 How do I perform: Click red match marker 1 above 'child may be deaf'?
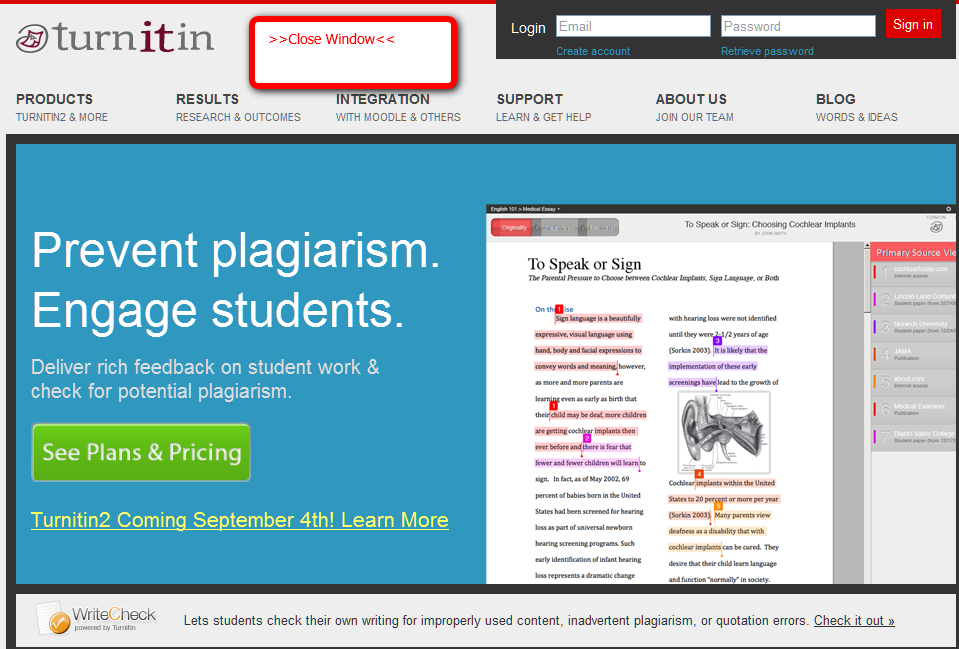pyautogui.click(x=554, y=406)
